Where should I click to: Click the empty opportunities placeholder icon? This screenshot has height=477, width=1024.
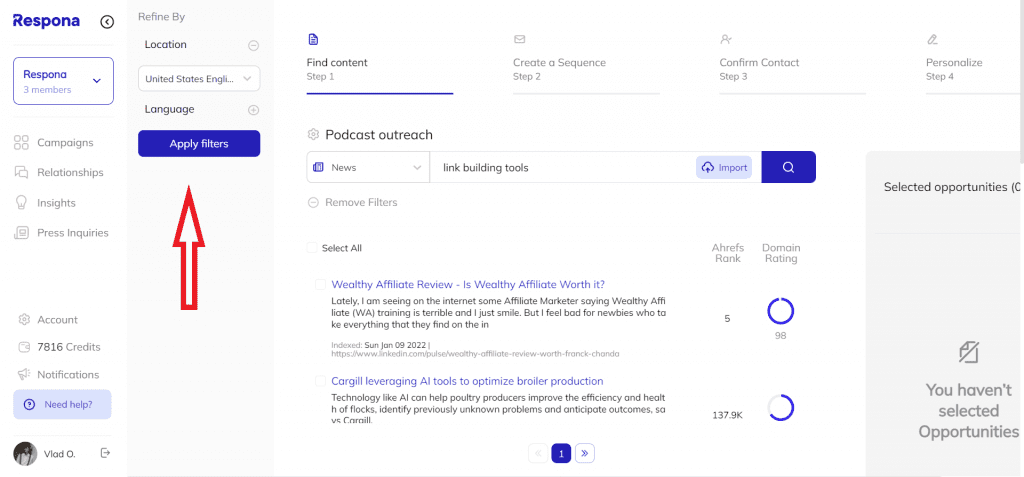tap(968, 353)
